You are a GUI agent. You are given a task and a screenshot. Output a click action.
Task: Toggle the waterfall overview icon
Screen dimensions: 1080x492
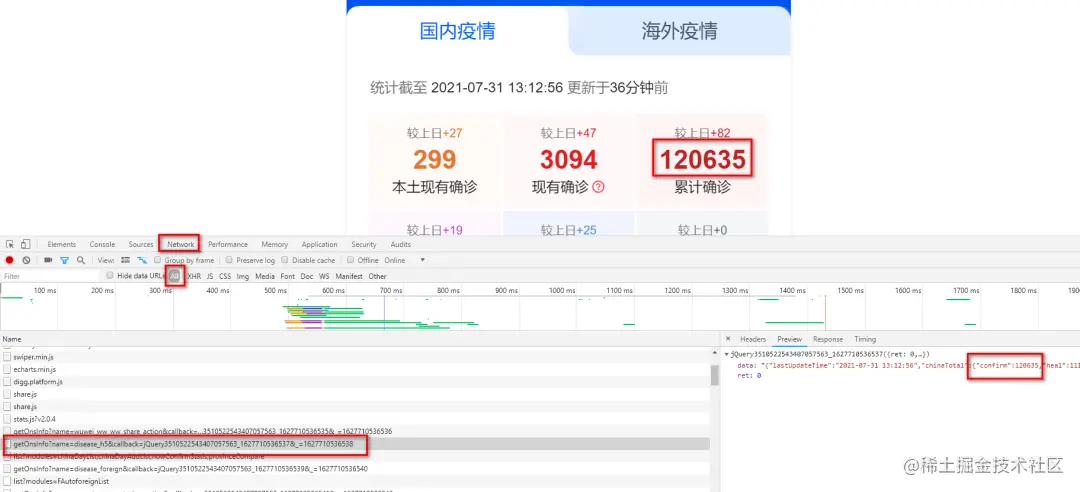[x=143, y=260]
